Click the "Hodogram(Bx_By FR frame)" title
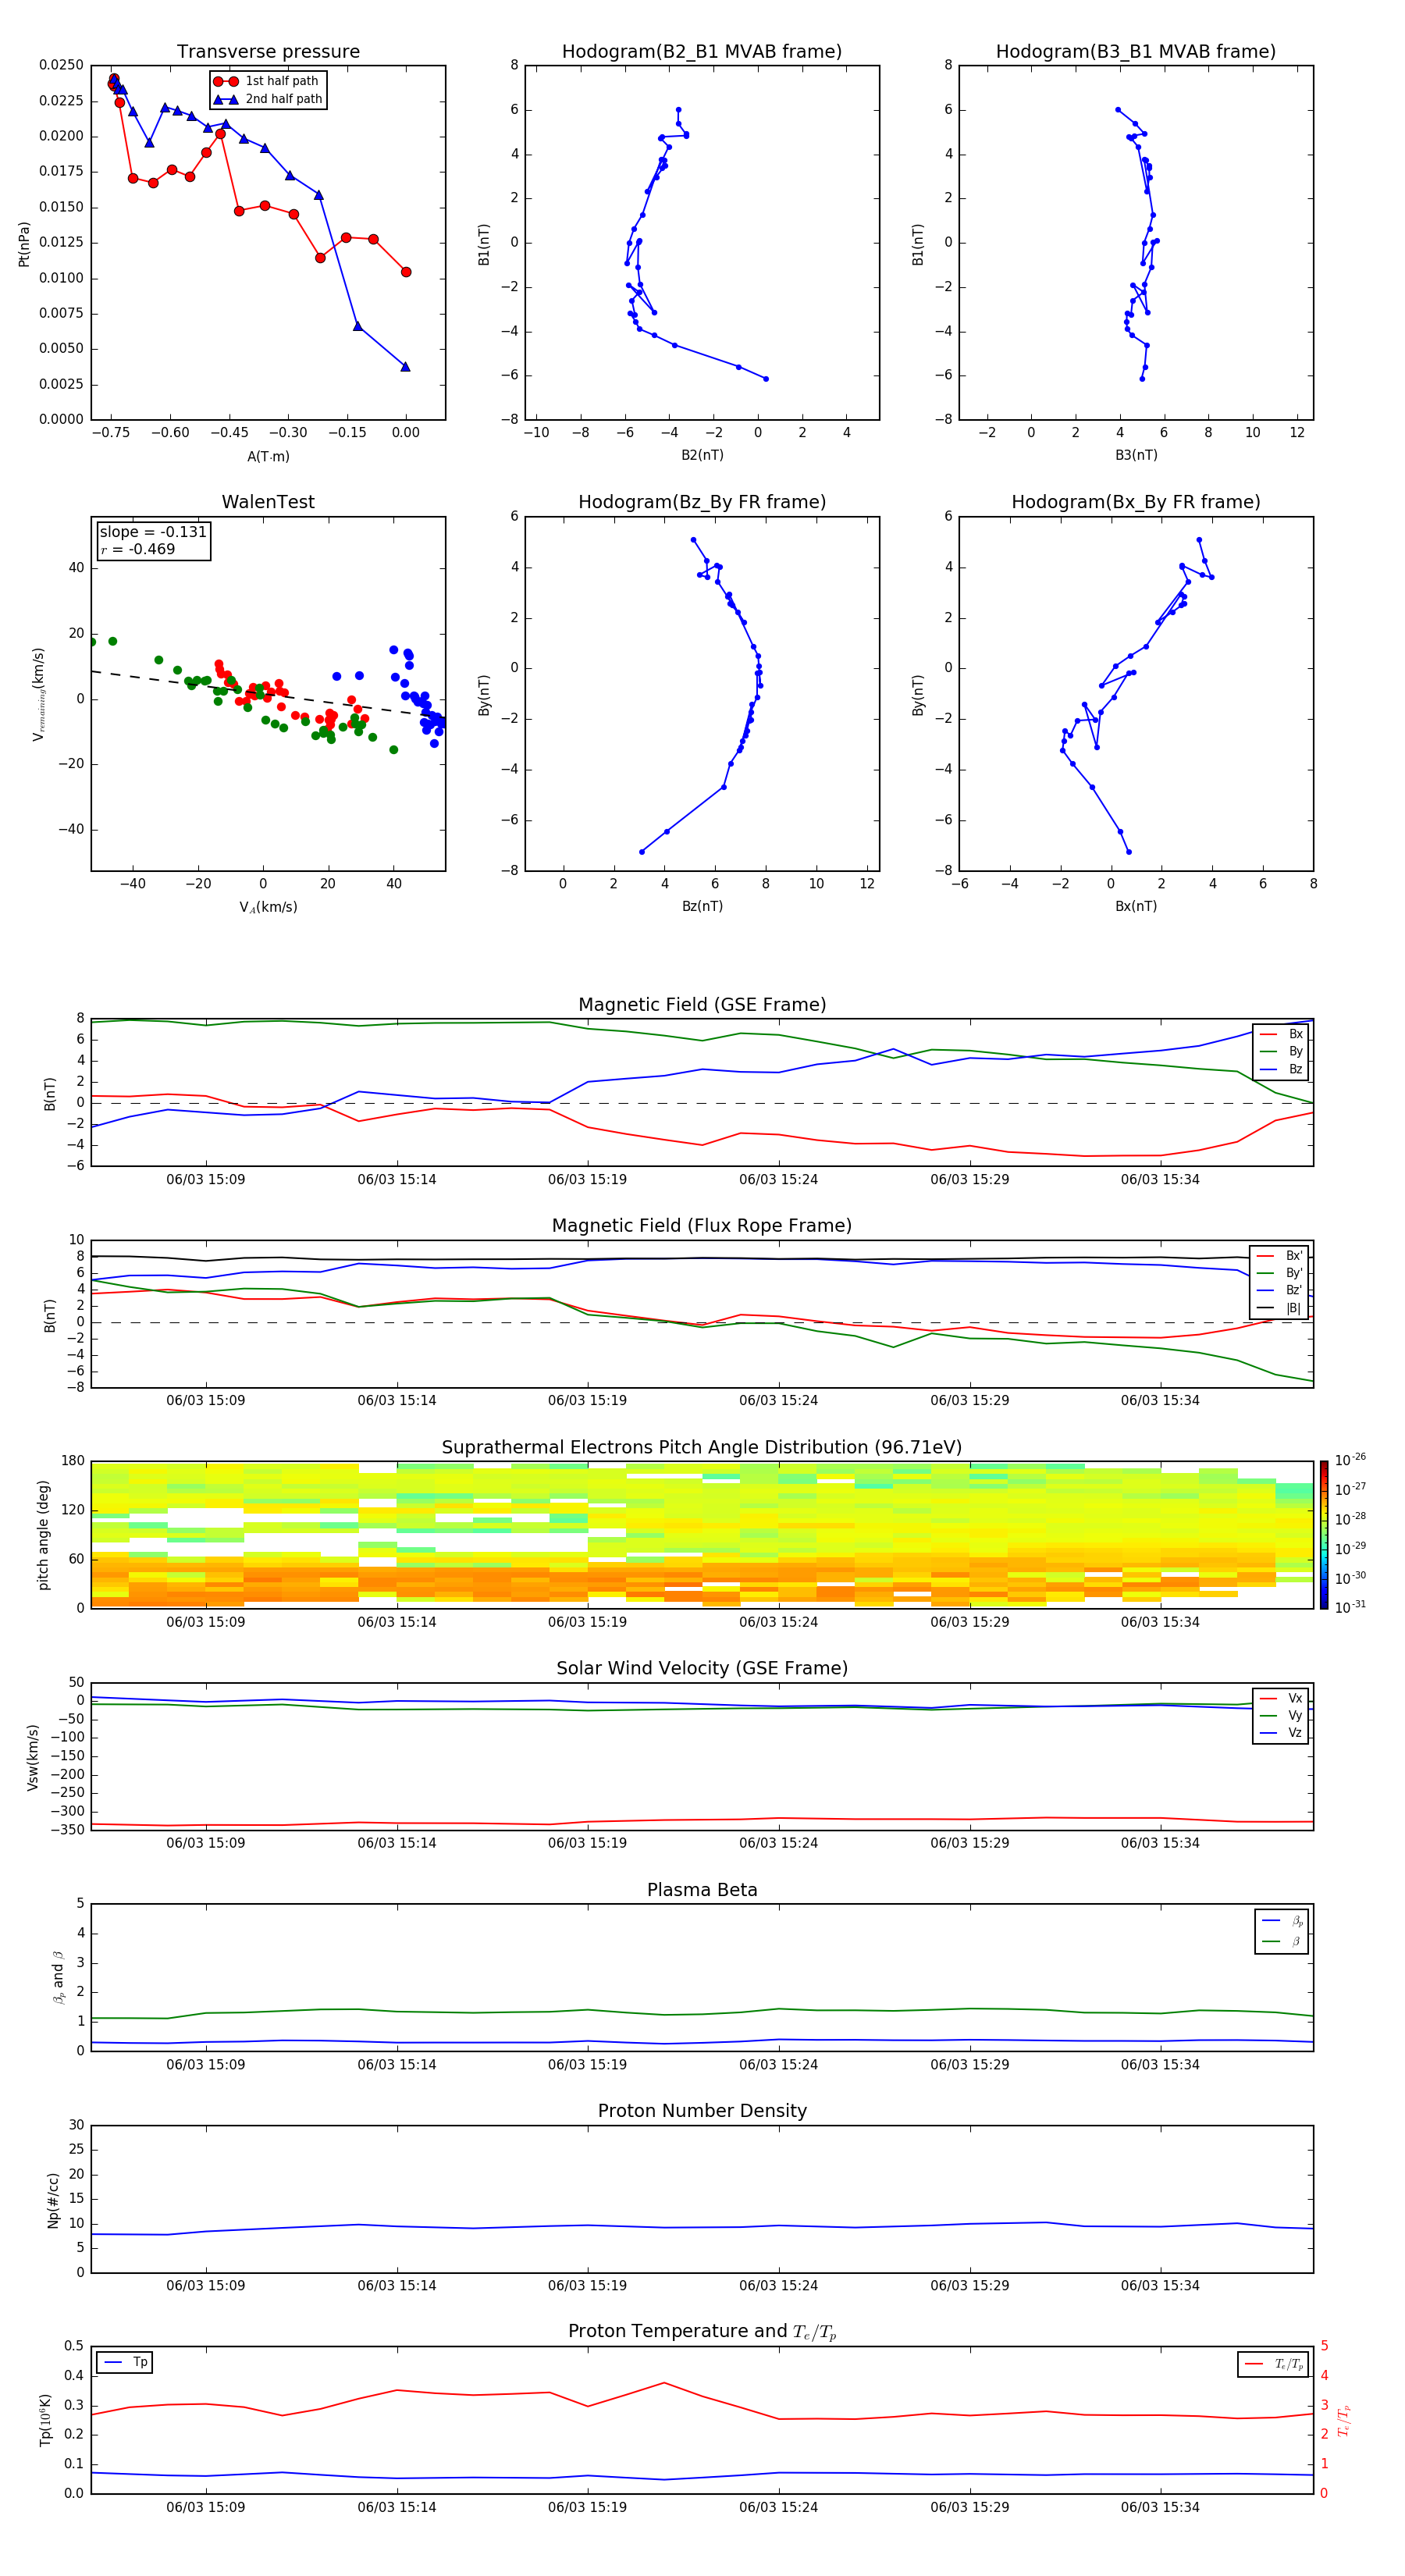The image size is (1405, 2576). point(1136,502)
